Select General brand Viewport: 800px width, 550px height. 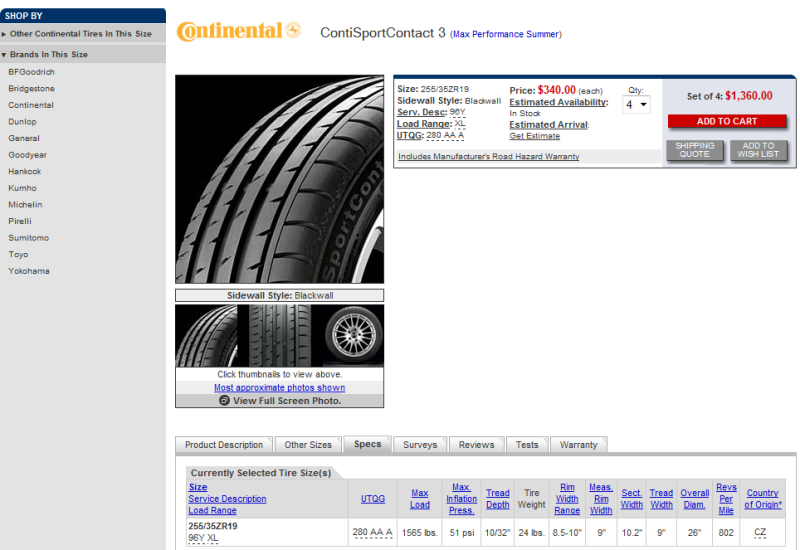click(x=23, y=138)
